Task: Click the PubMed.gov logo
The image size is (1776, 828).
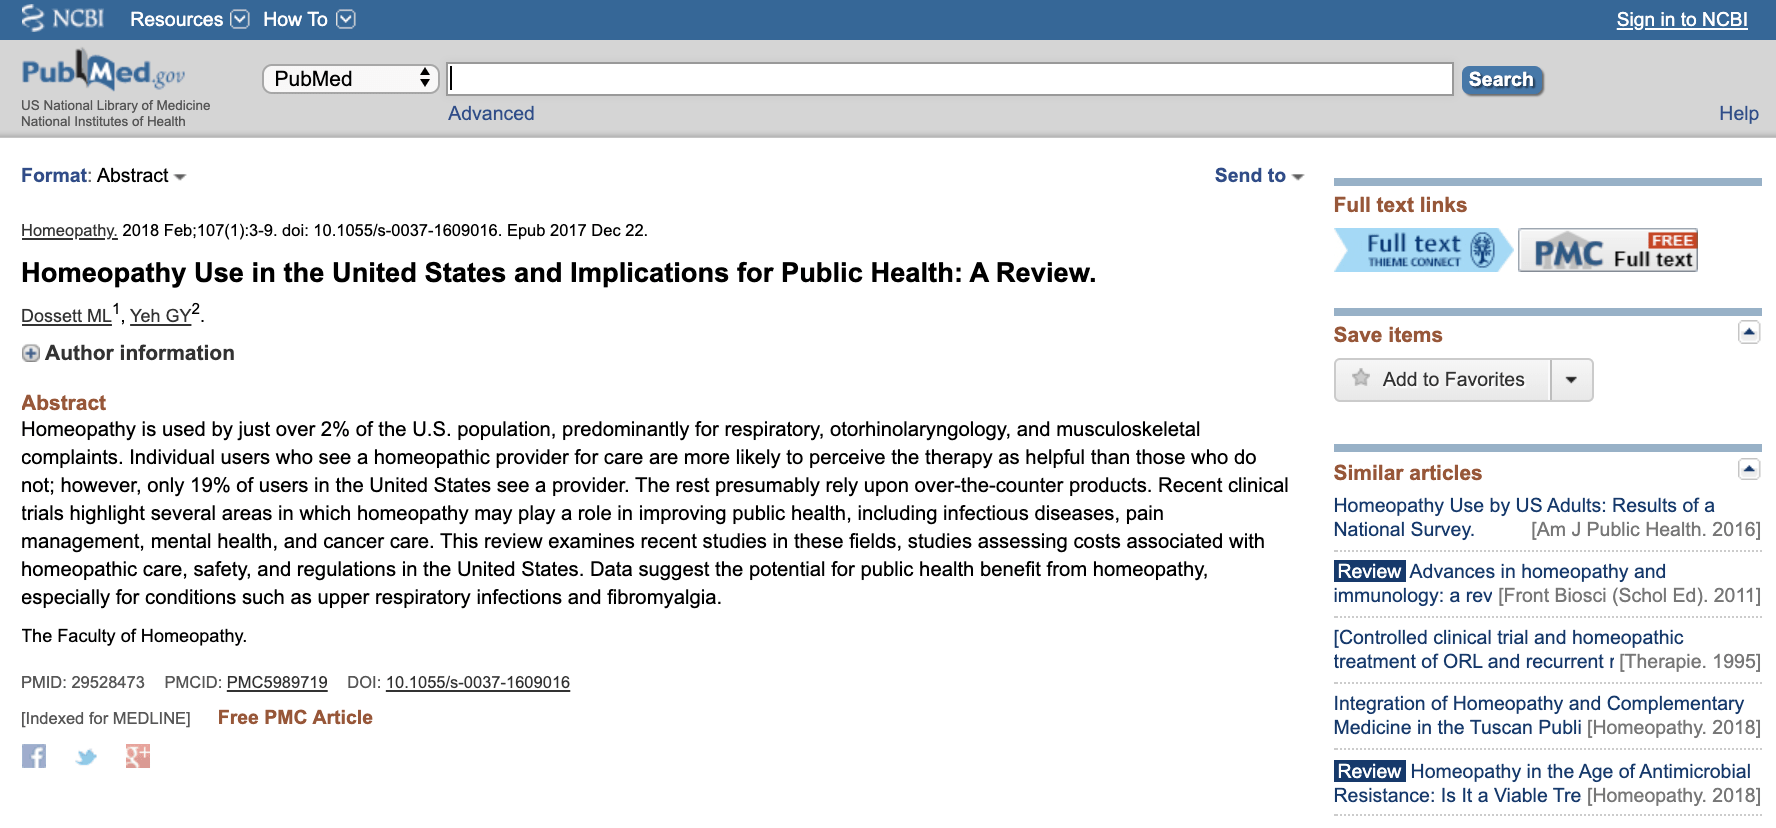Action: click(x=103, y=72)
